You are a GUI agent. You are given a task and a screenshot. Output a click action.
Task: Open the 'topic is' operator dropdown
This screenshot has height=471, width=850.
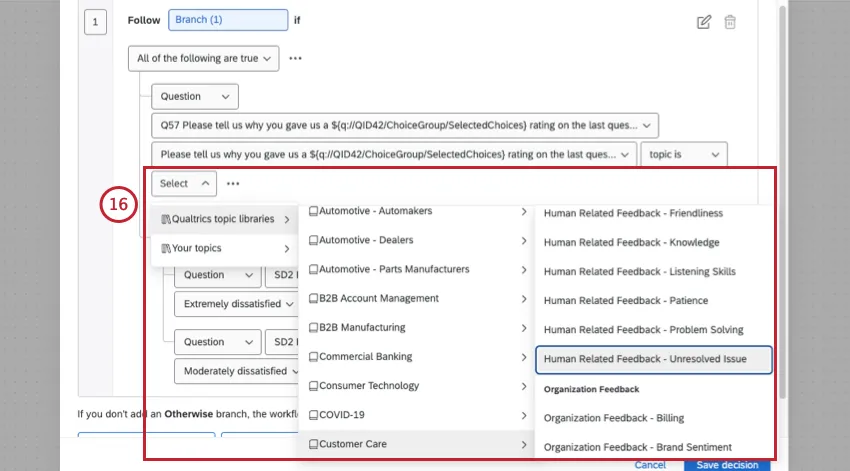pos(684,154)
